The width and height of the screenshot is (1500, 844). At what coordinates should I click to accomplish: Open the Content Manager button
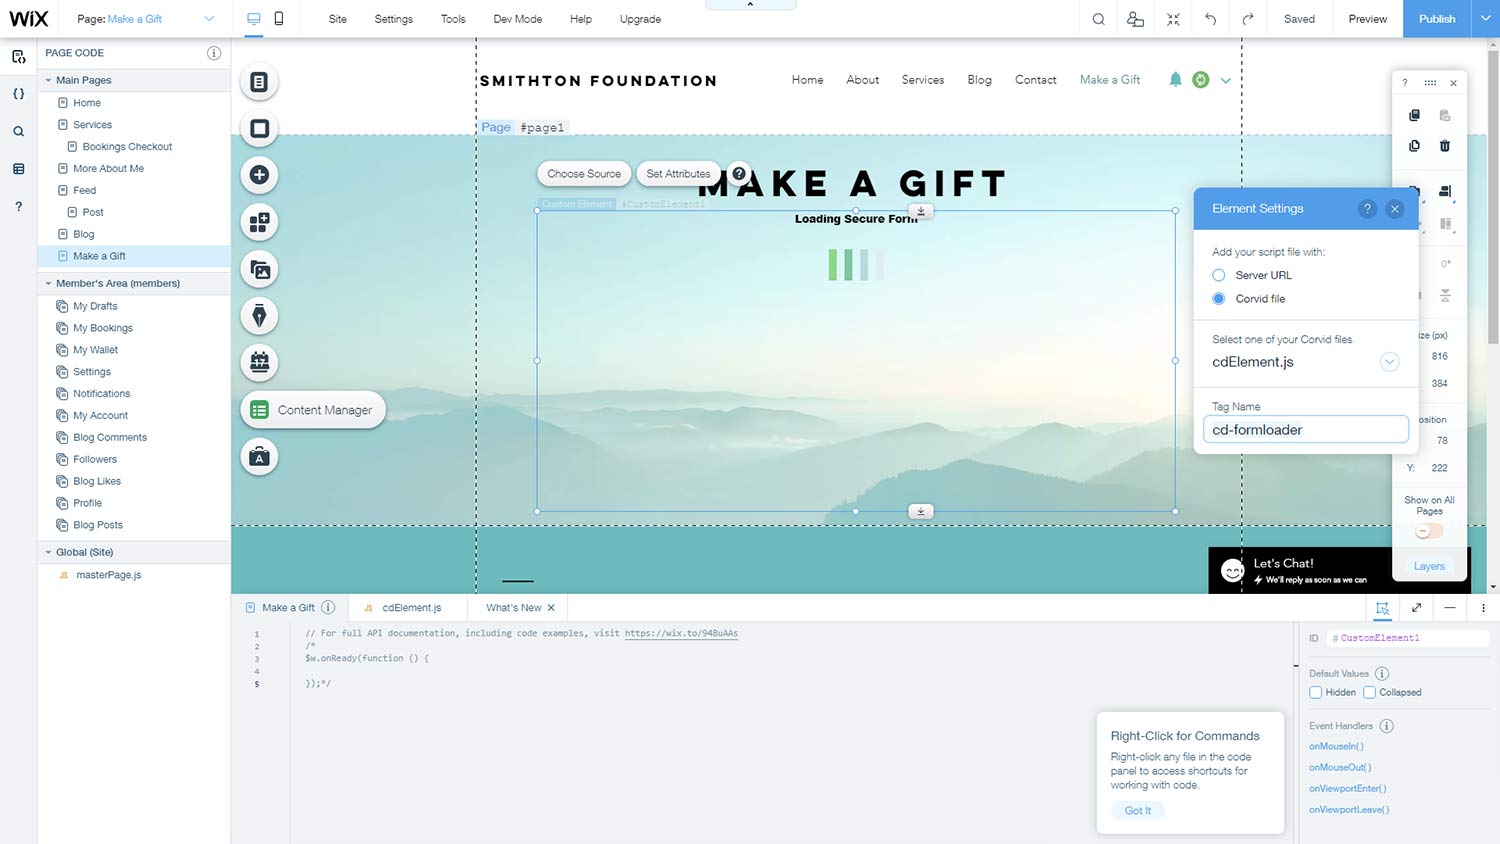(x=313, y=410)
